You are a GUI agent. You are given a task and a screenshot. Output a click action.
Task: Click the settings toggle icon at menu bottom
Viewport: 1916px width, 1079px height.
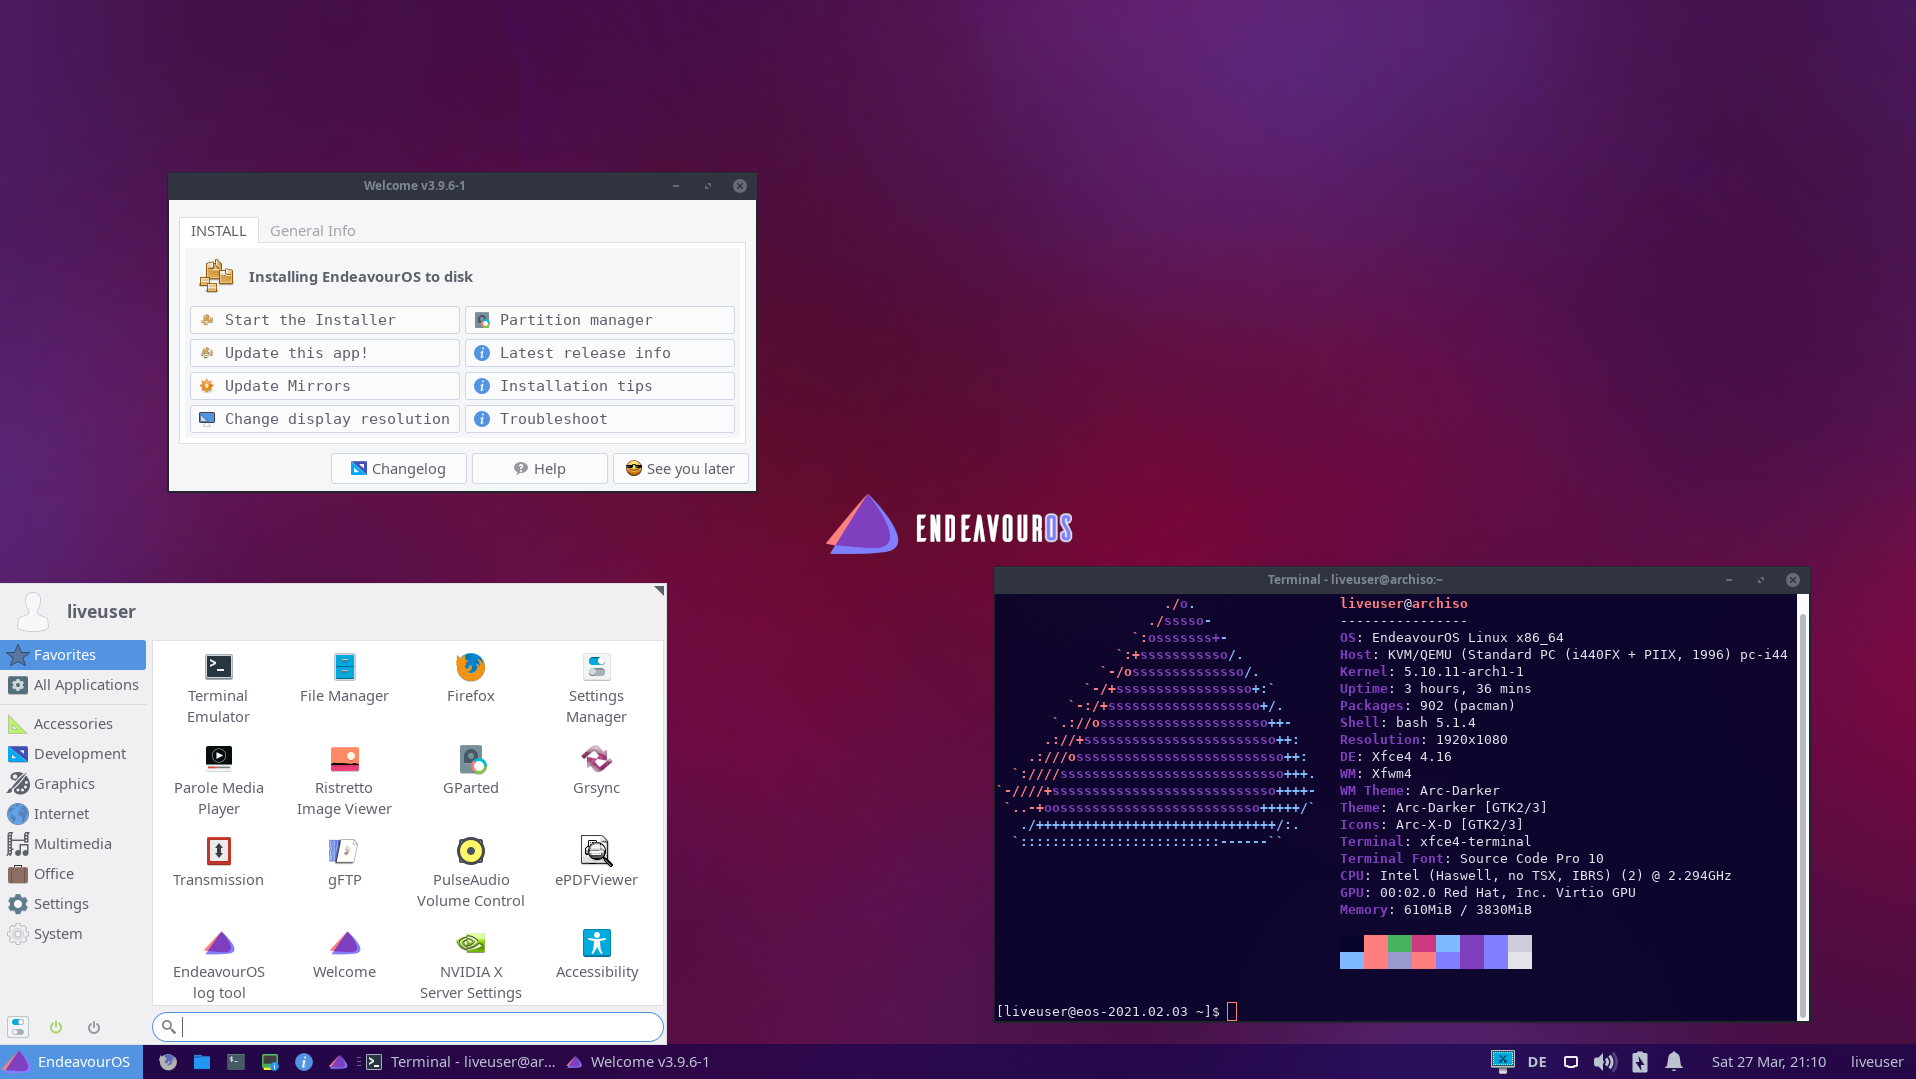(x=18, y=1027)
